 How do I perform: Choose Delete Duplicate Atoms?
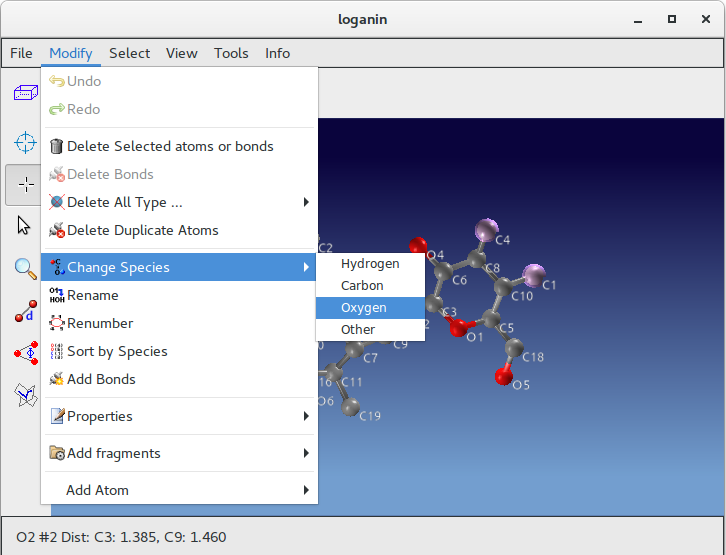coord(180,230)
